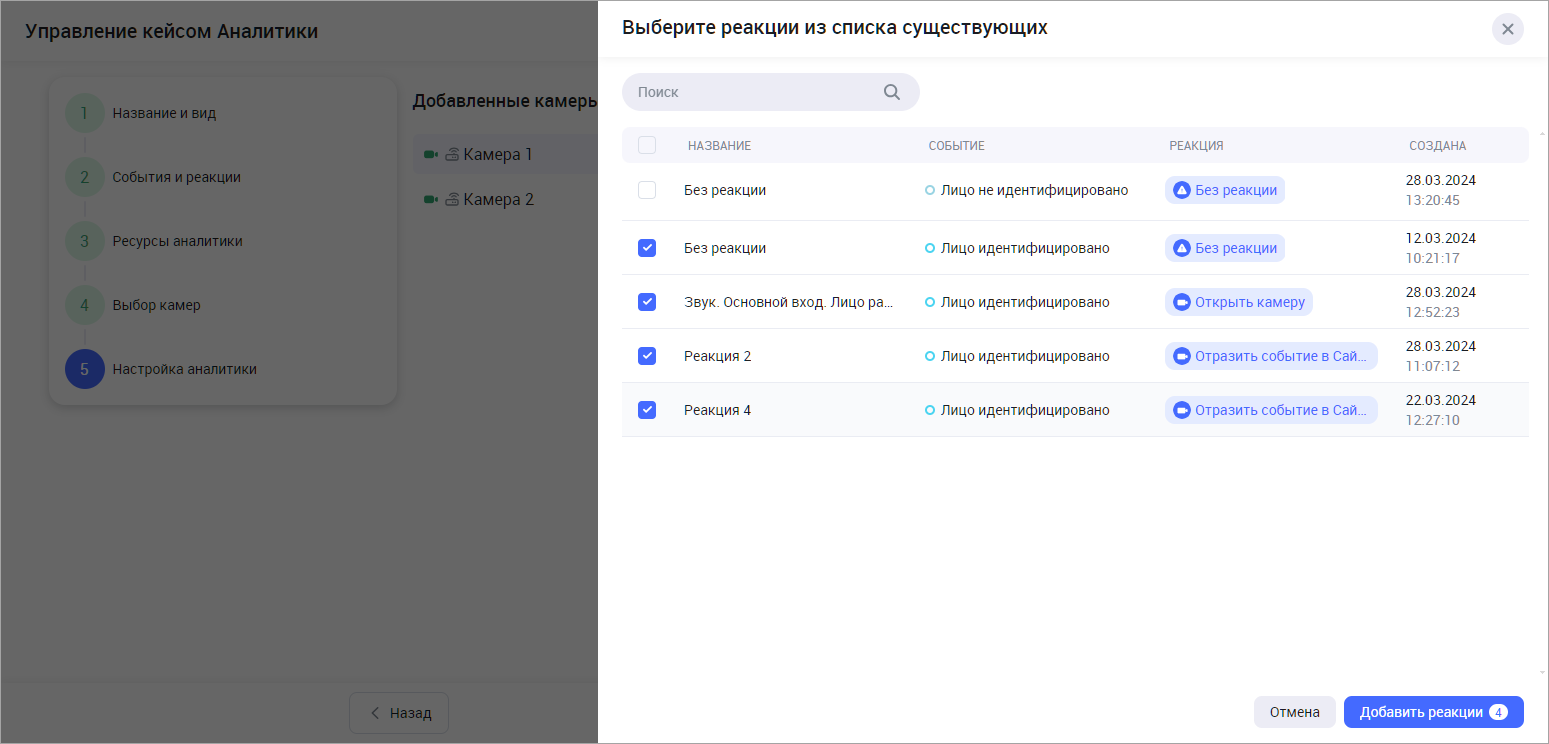
Task: Uncheck the 'Звук. Основной вход' row checkbox
Action: [x=647, y=302]
